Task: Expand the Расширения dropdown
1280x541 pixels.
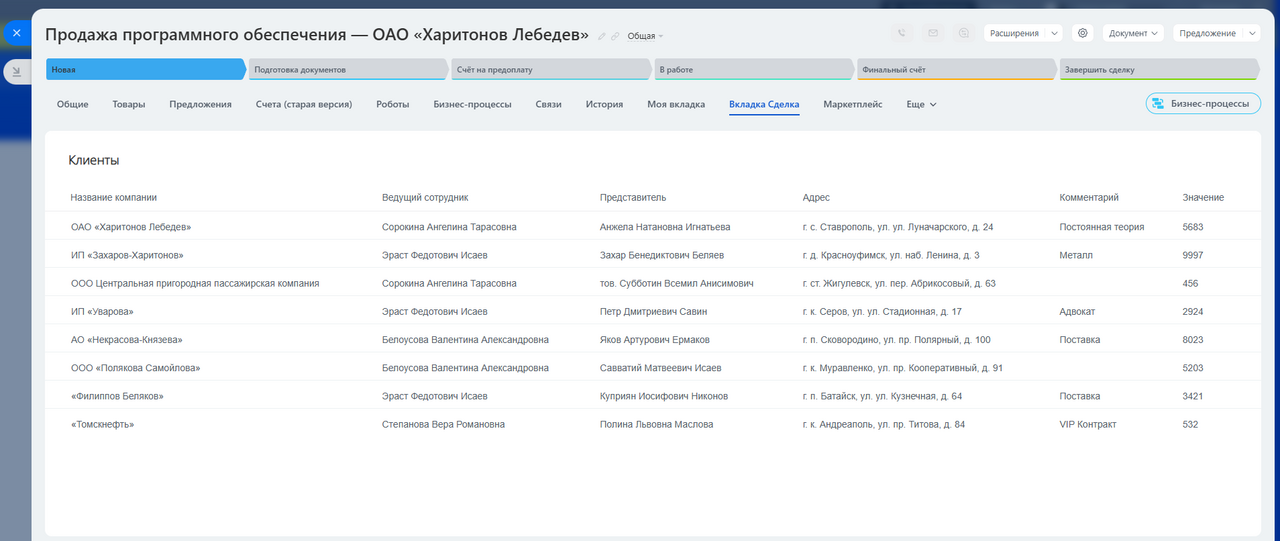Action: 1022,33
